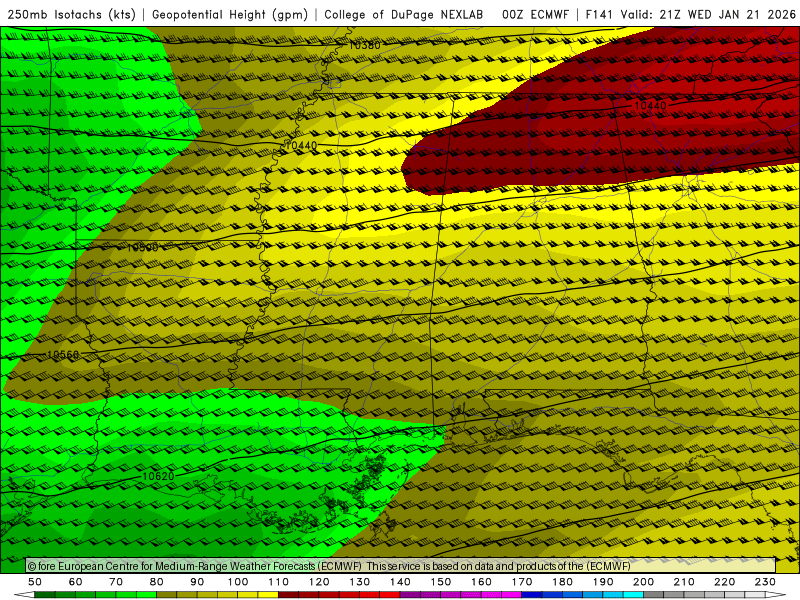This screenshot has height=600, width=800.
Task: Click the legend value 170
Action: [x=522, y=582]
